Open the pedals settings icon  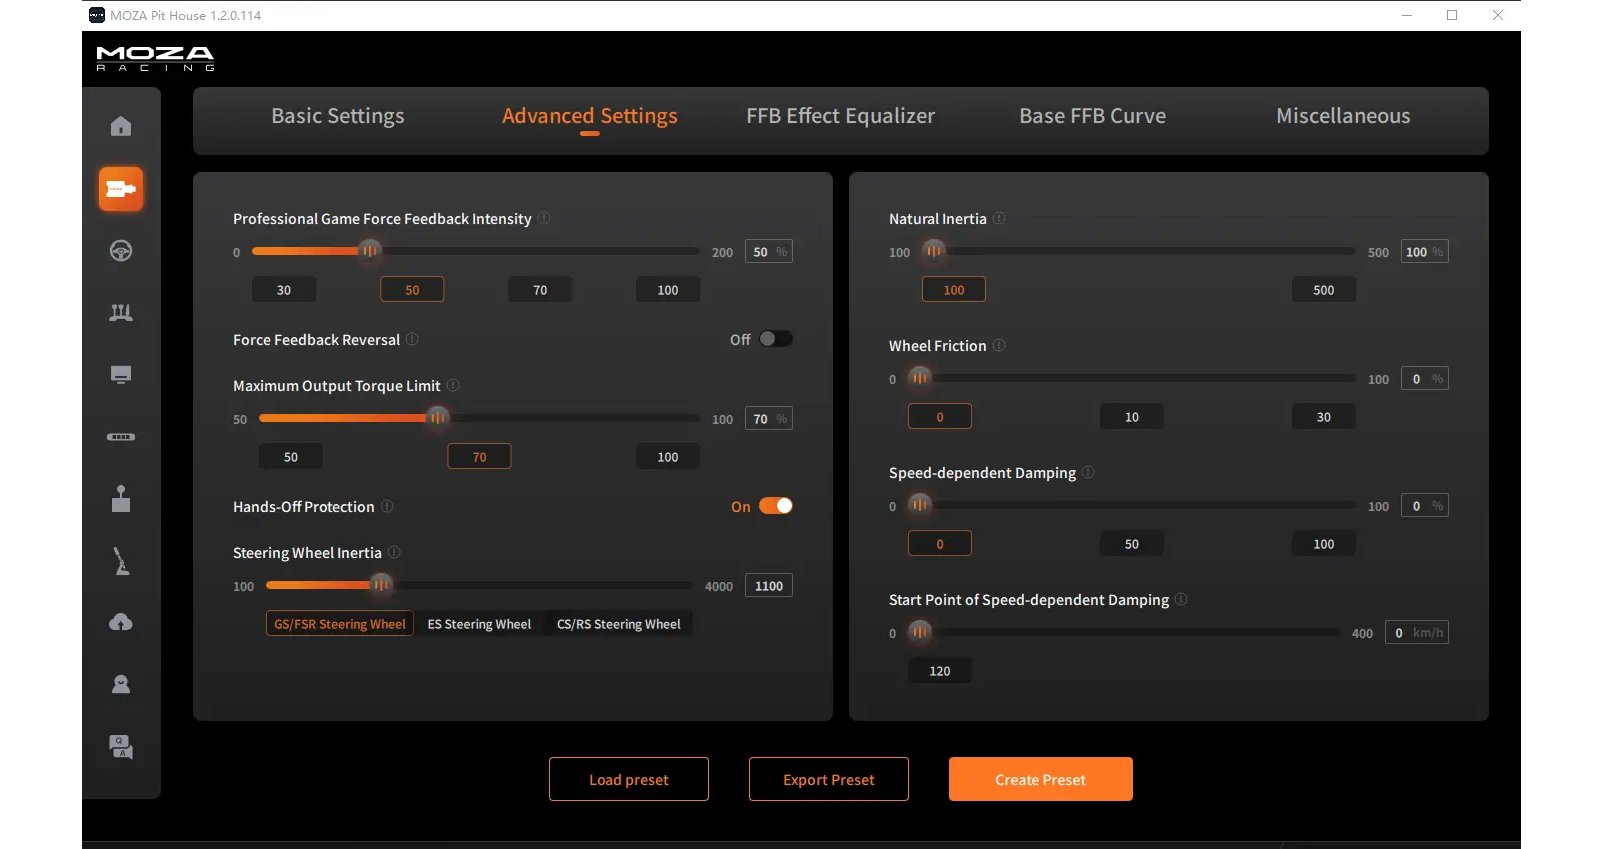point(121,313)
